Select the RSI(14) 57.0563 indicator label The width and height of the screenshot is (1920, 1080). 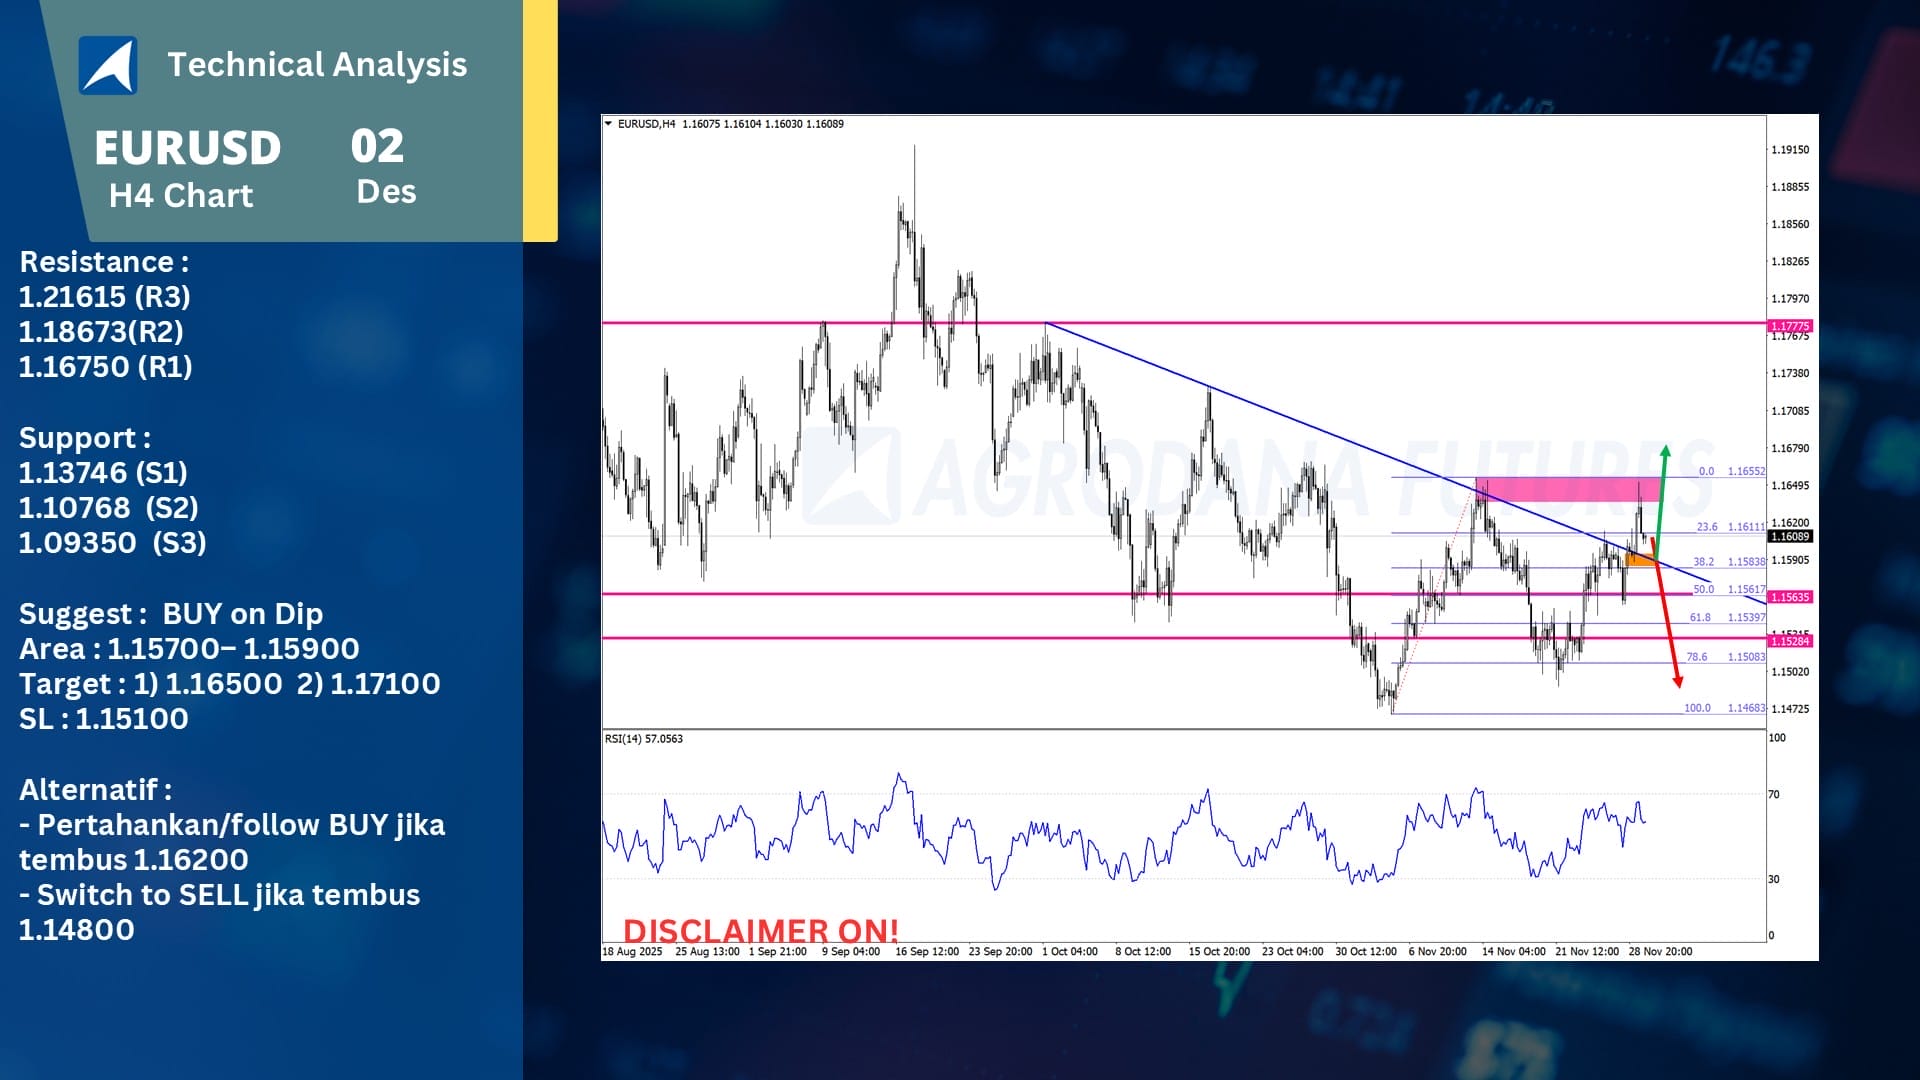tap(643, 739)
